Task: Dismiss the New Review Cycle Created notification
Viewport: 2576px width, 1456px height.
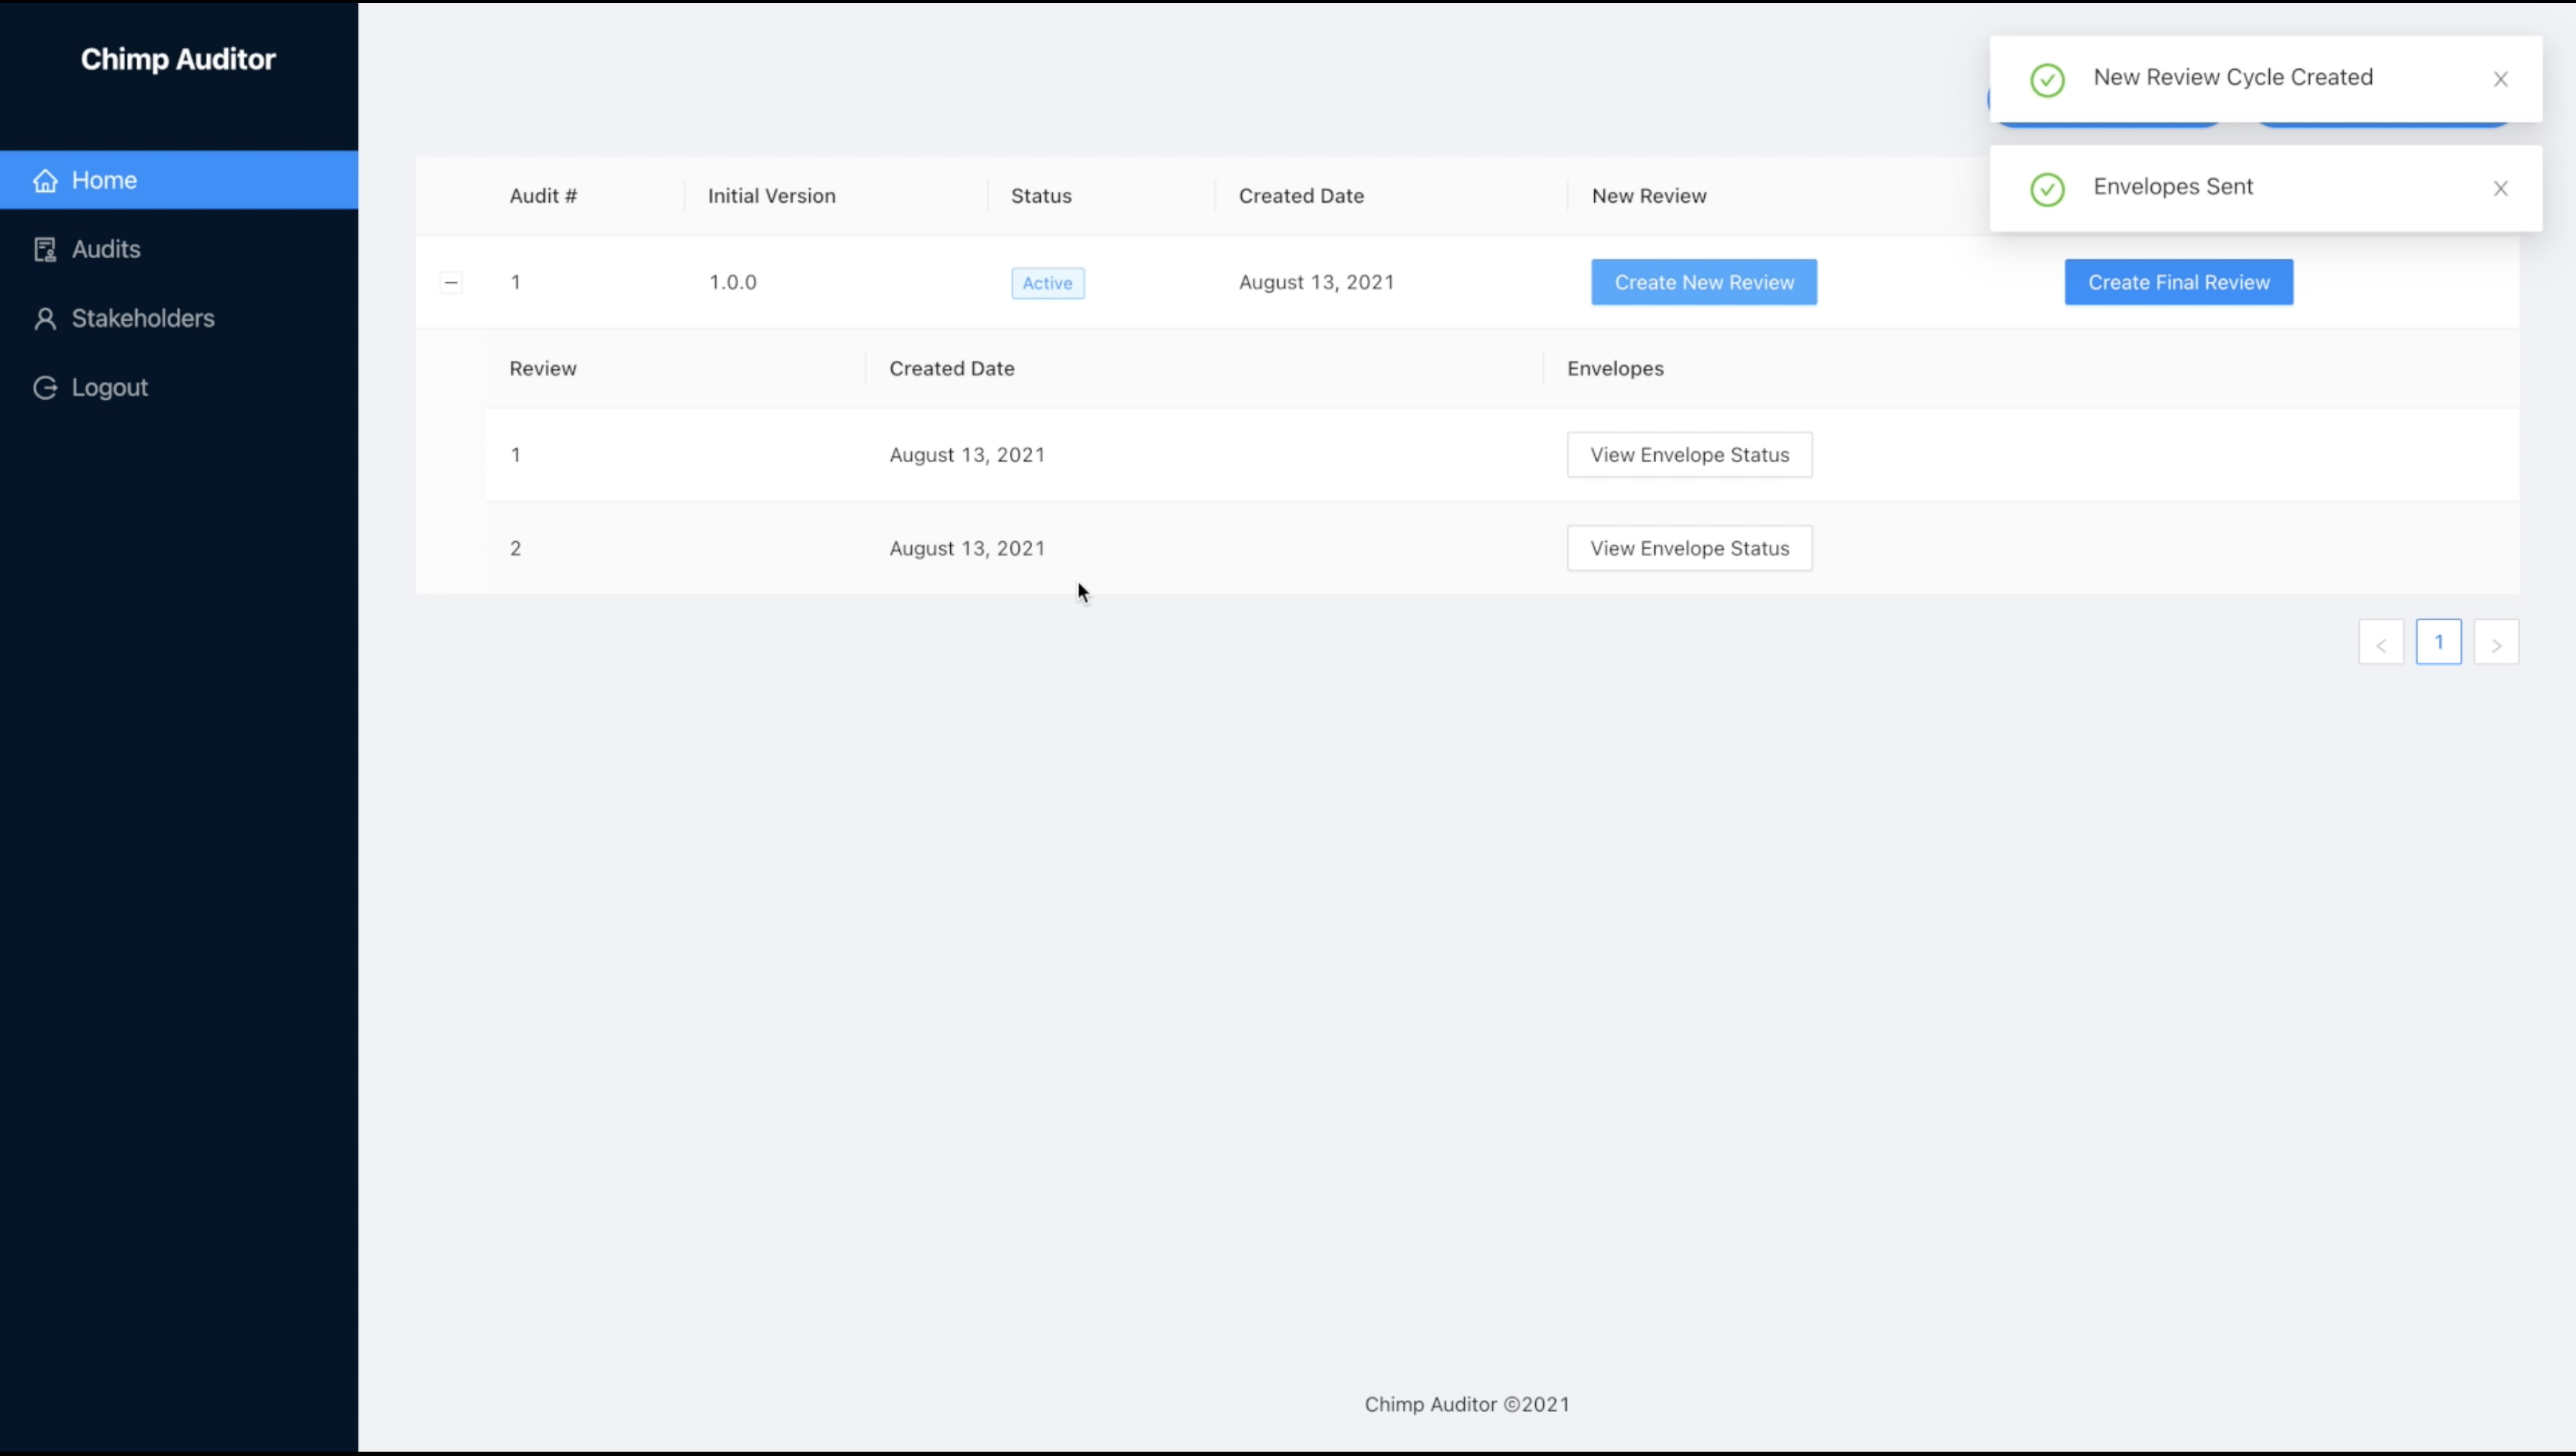Action: point(2500,79)
